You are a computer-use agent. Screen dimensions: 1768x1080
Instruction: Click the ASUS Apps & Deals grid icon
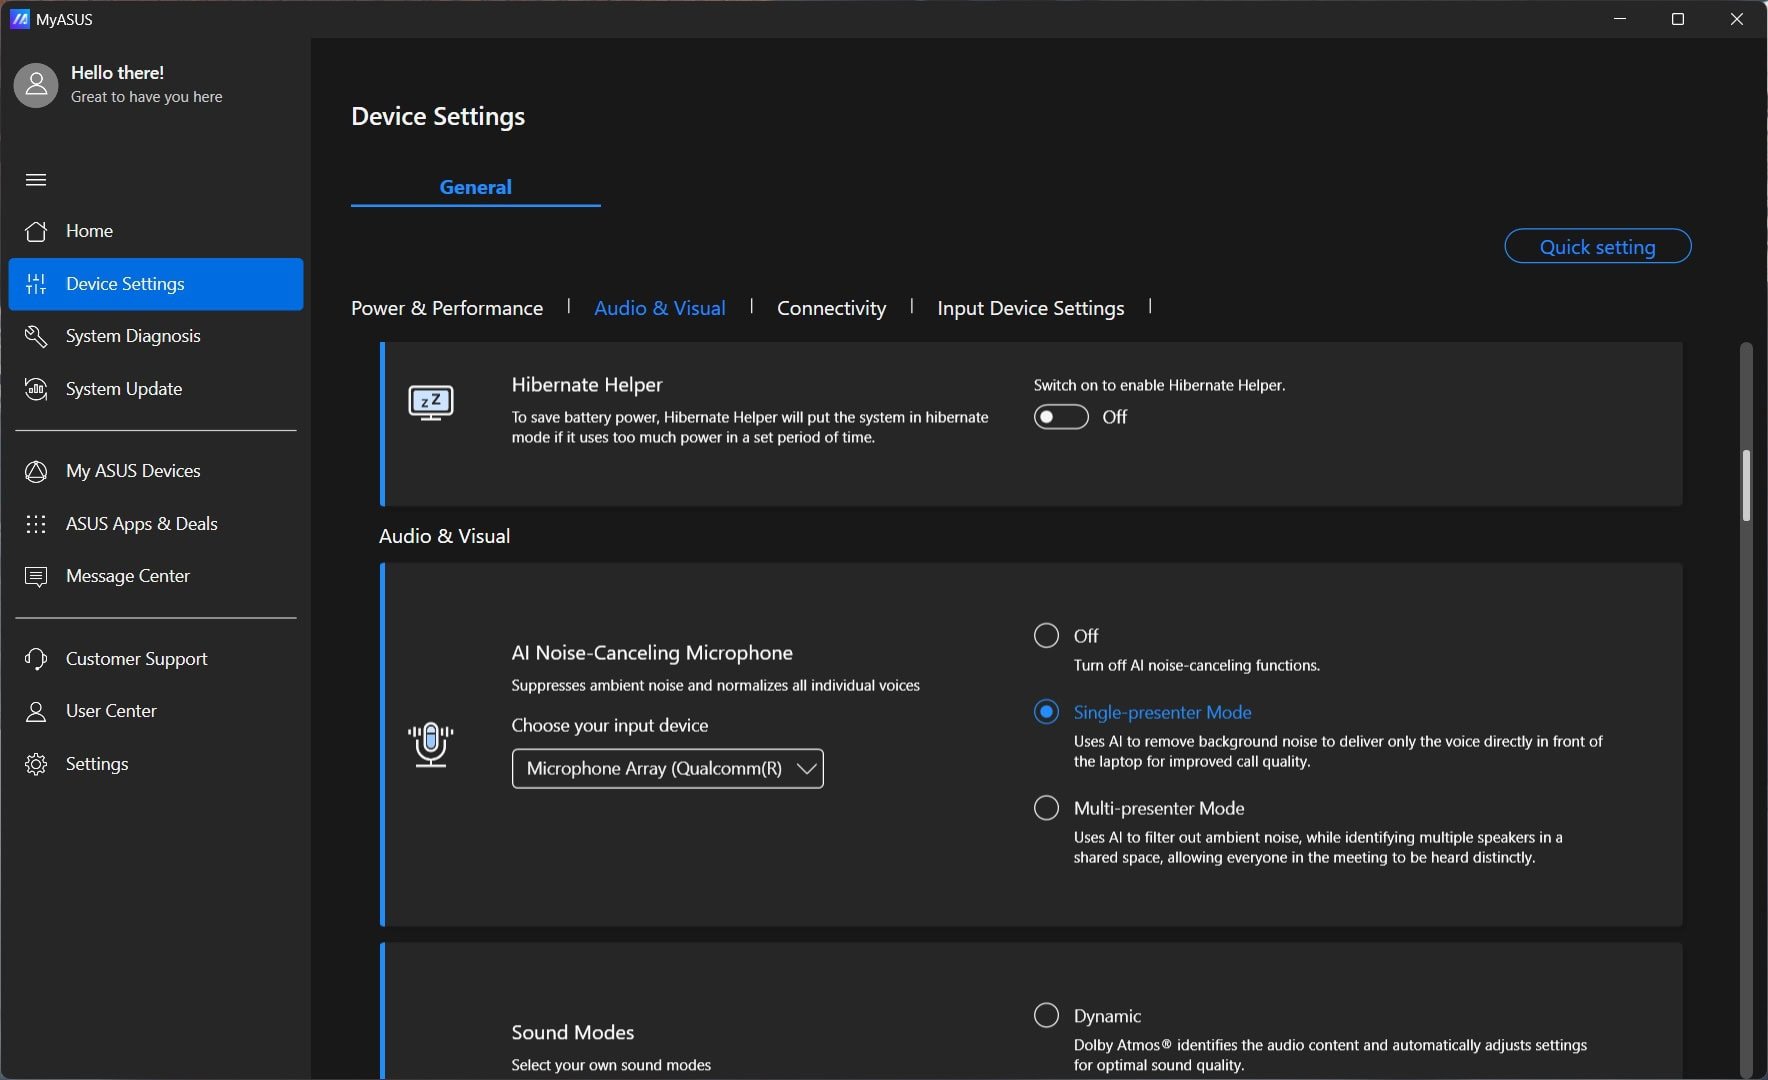click(36, 524)
